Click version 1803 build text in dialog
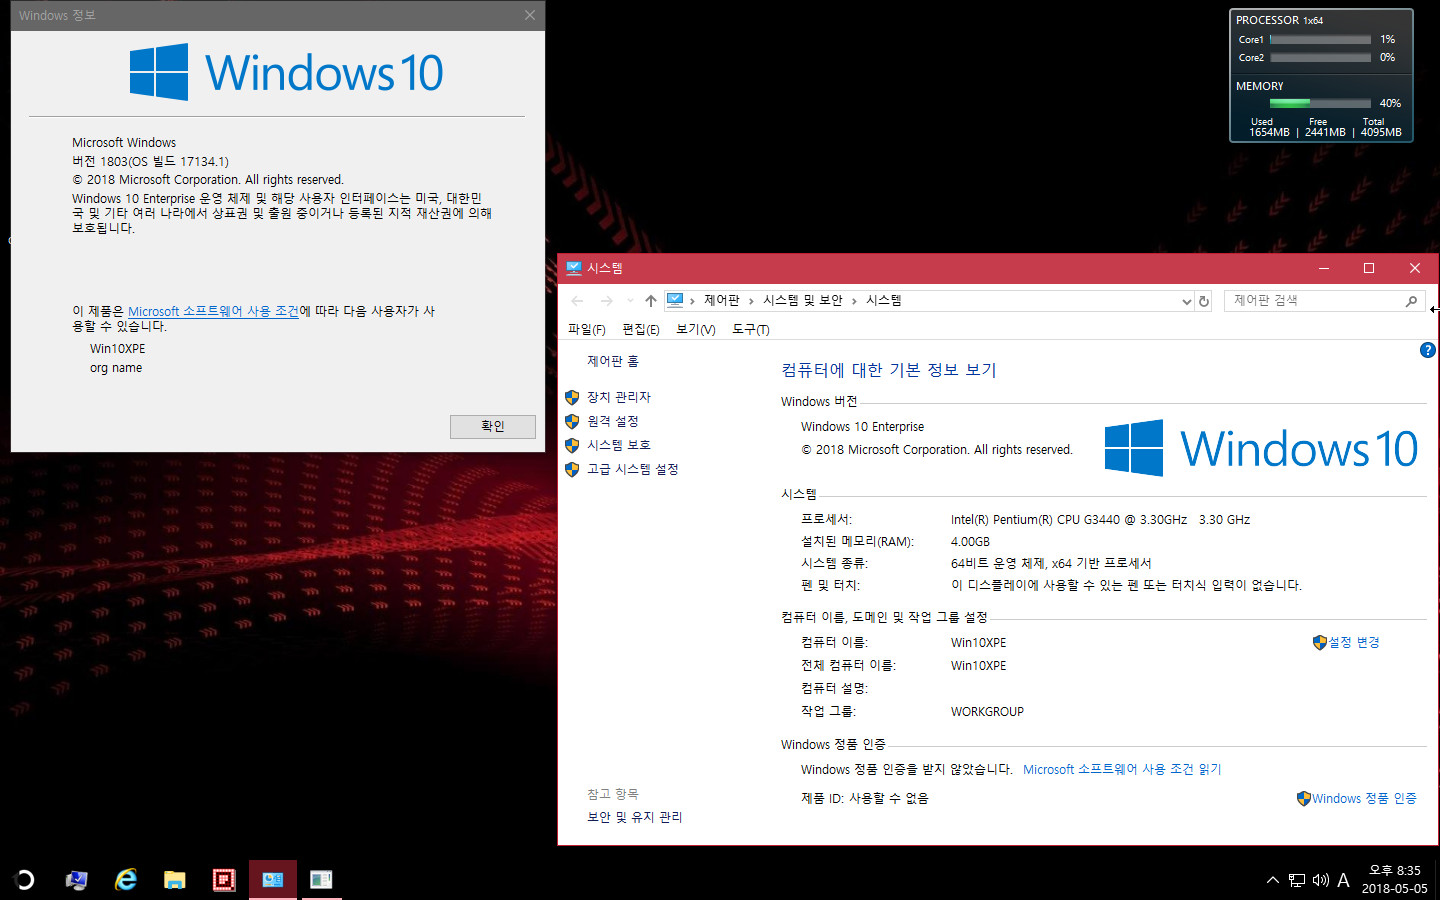The image size is (1440, 900). pyautogui.click(x=150, y=161)
